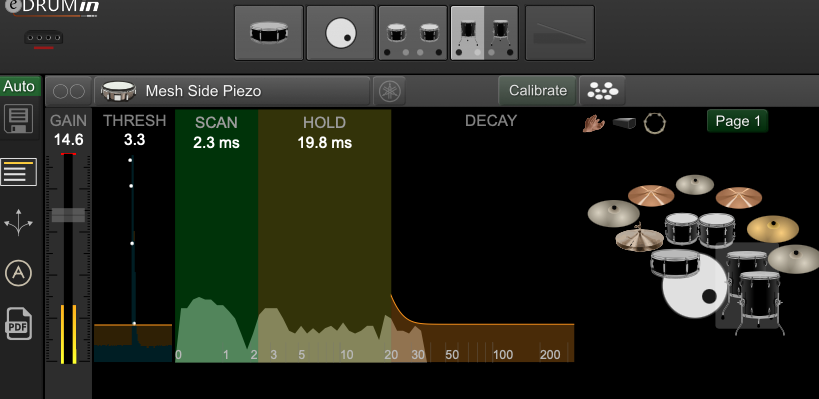Click the GAIN value 14.6
Viewport: 819px width, 399px height.
(x=68, y=140)
